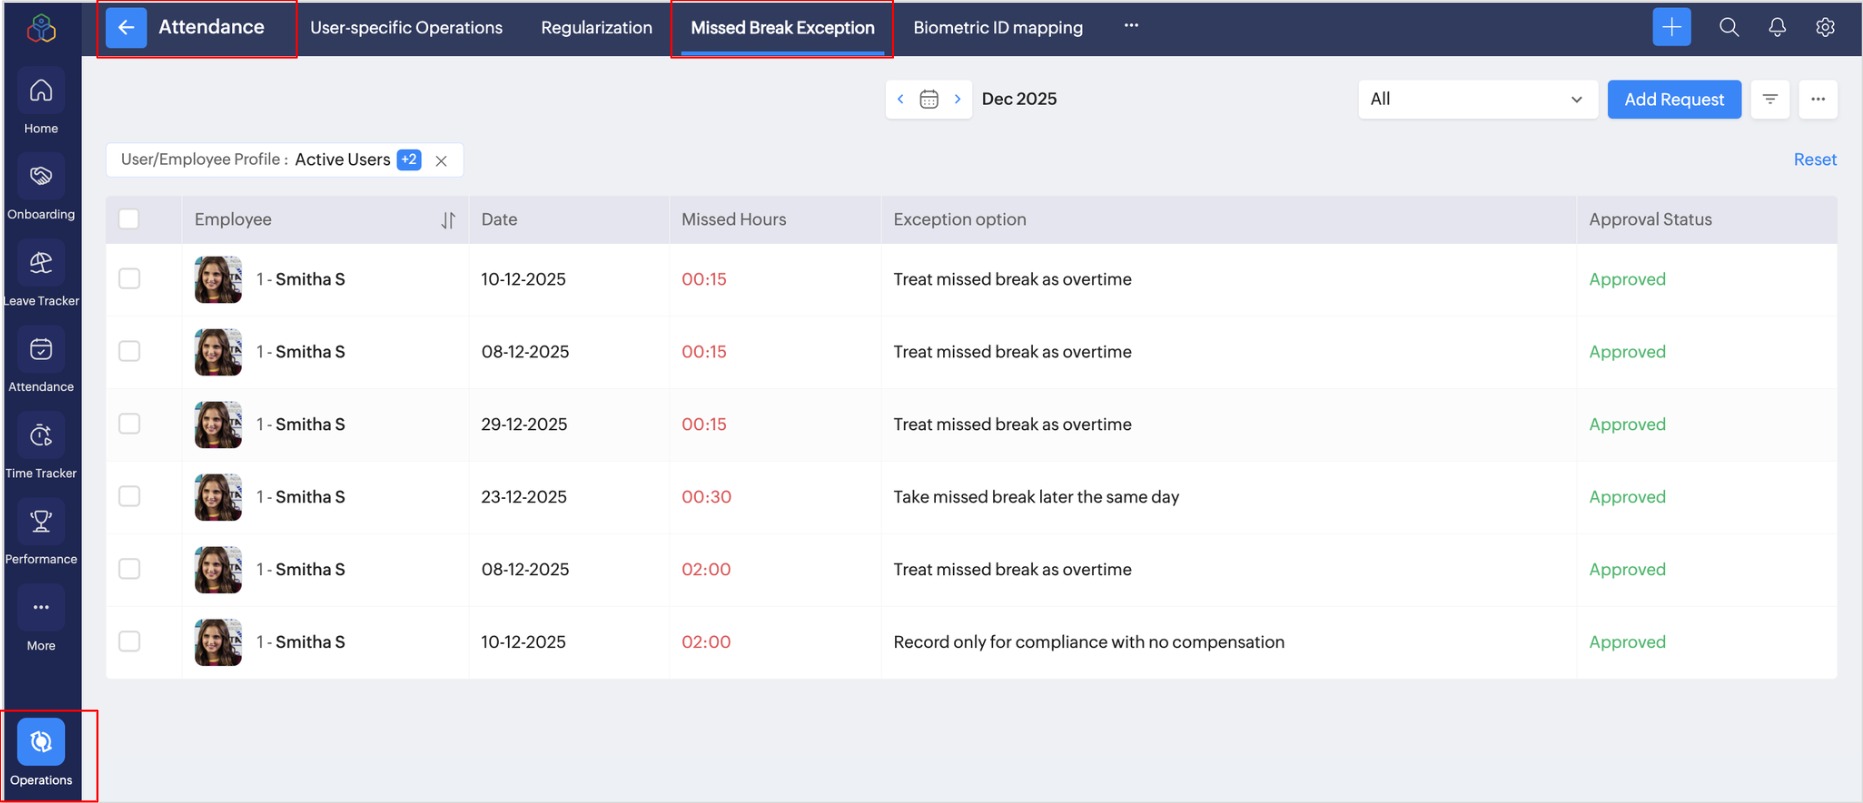Click the calendar date picker icon

pyautogui.click(x=929, y=99)
